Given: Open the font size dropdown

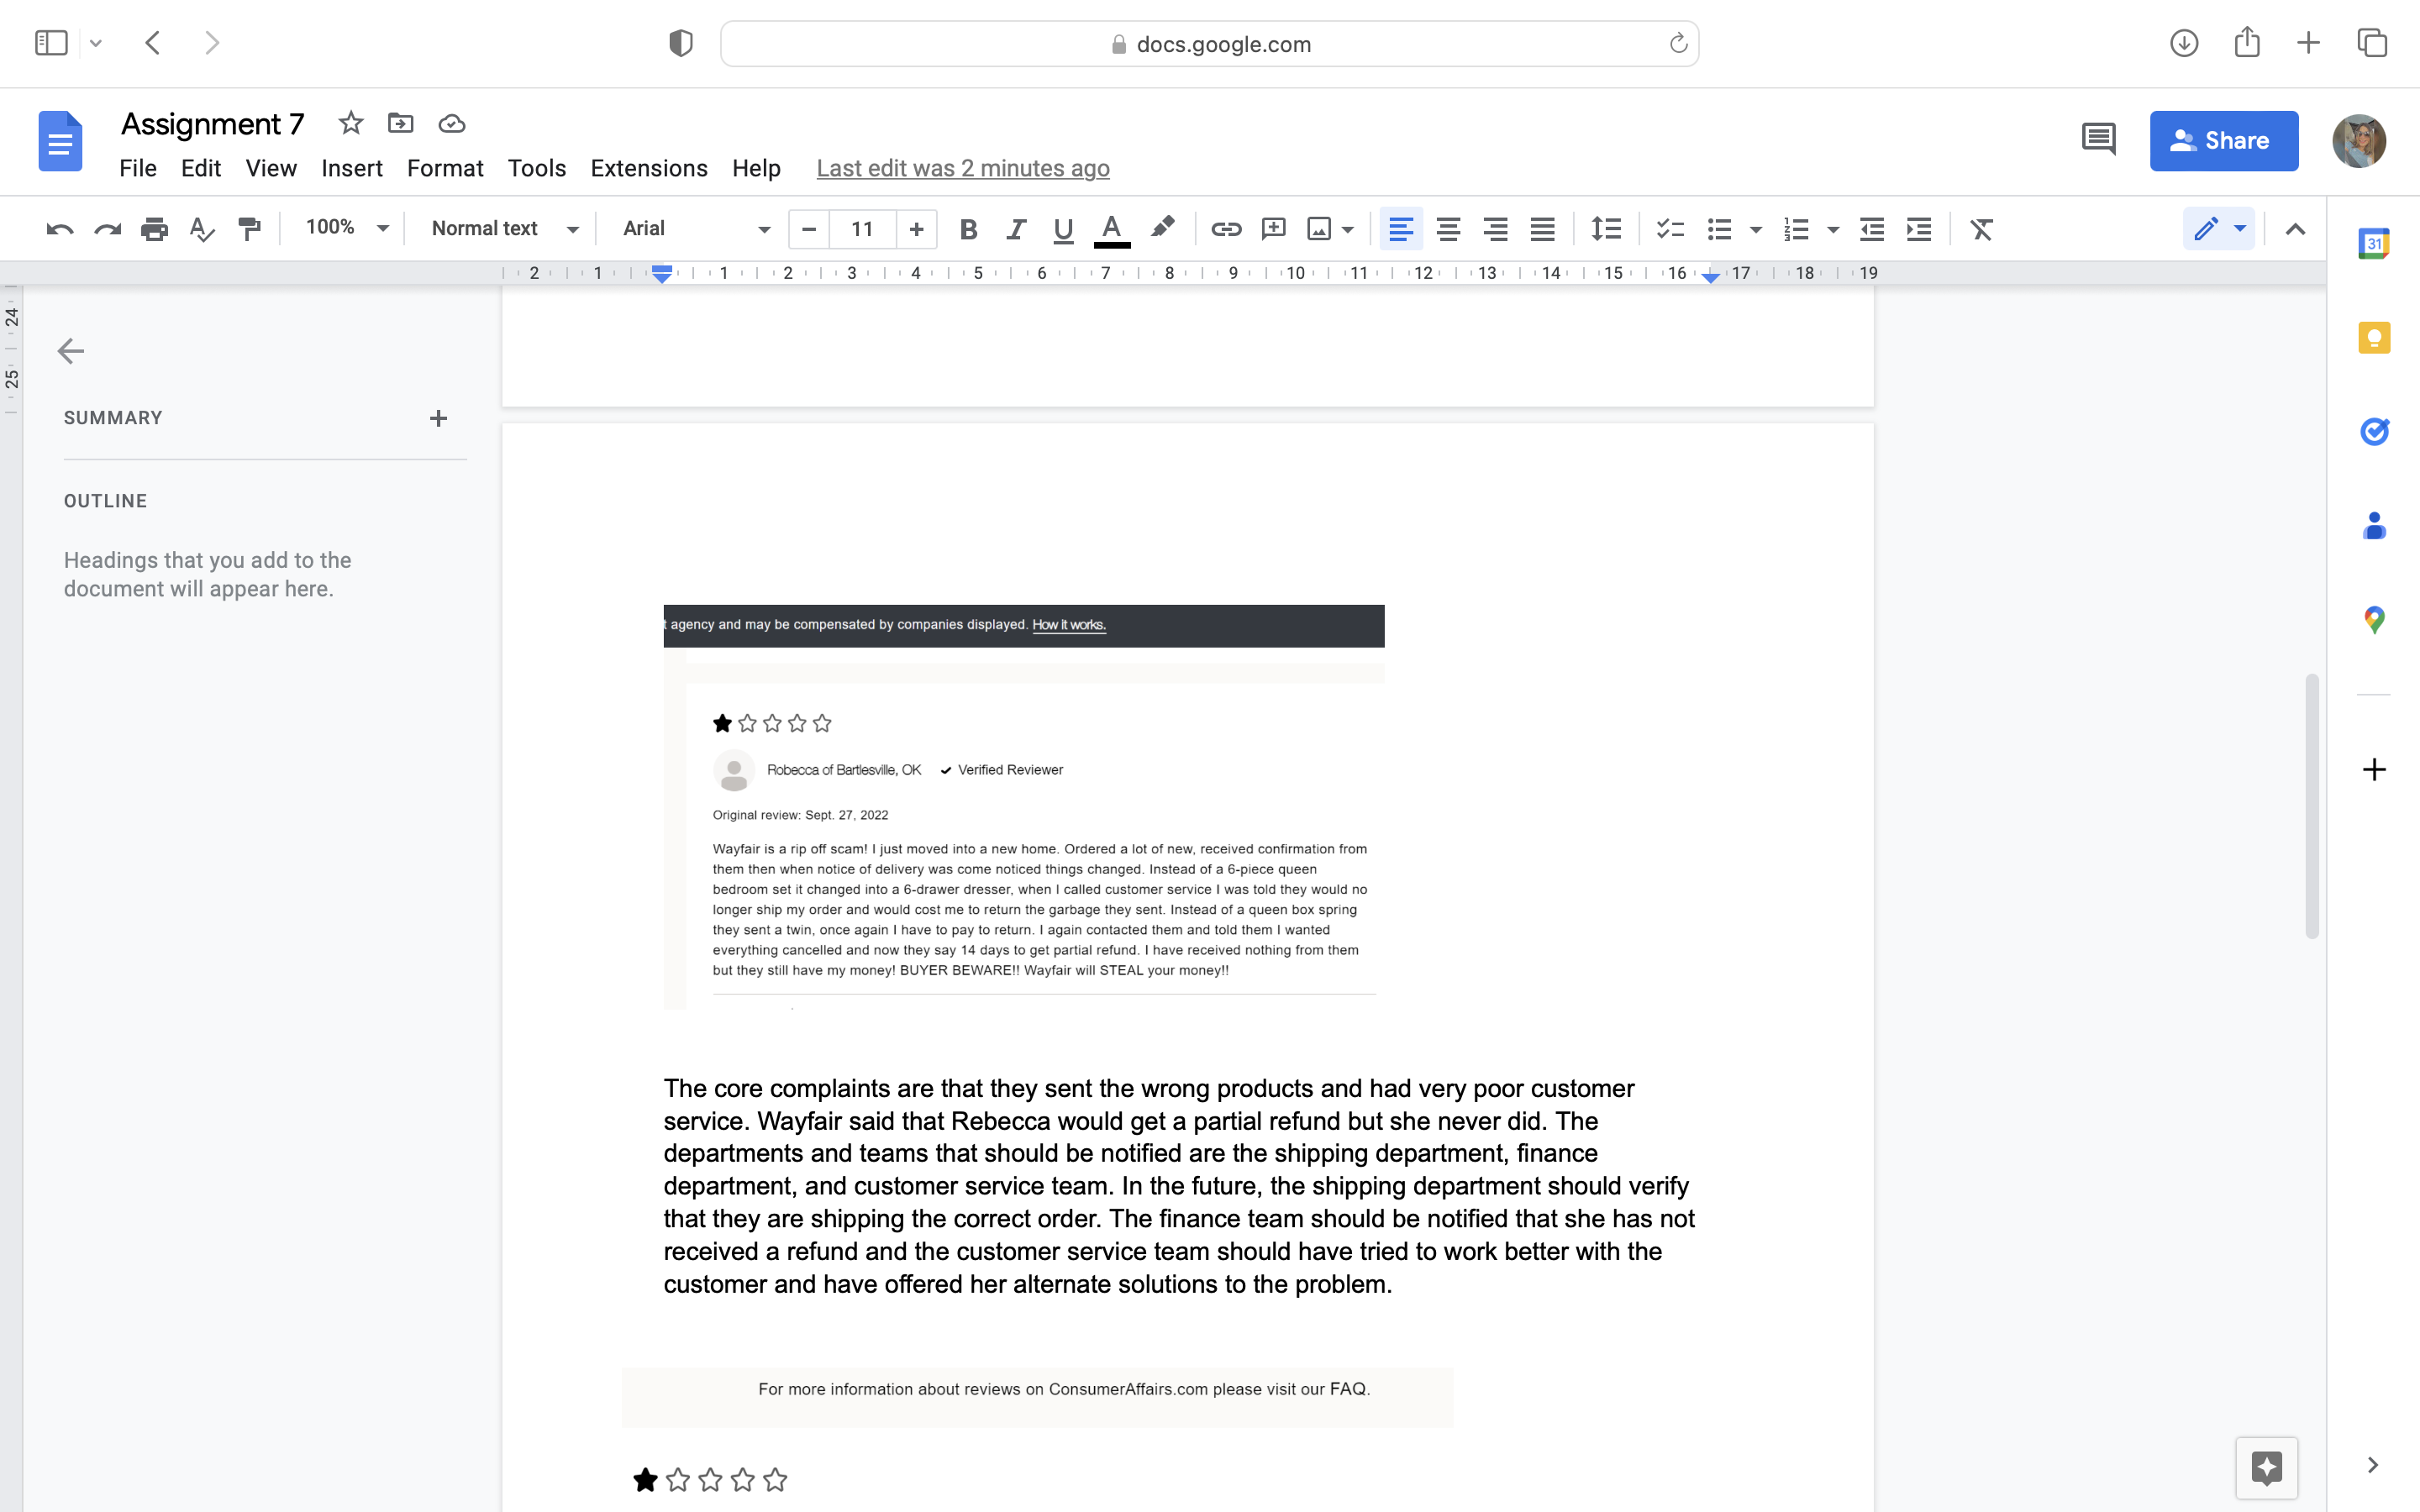Looking at the screenshot, I should (862, 229).
